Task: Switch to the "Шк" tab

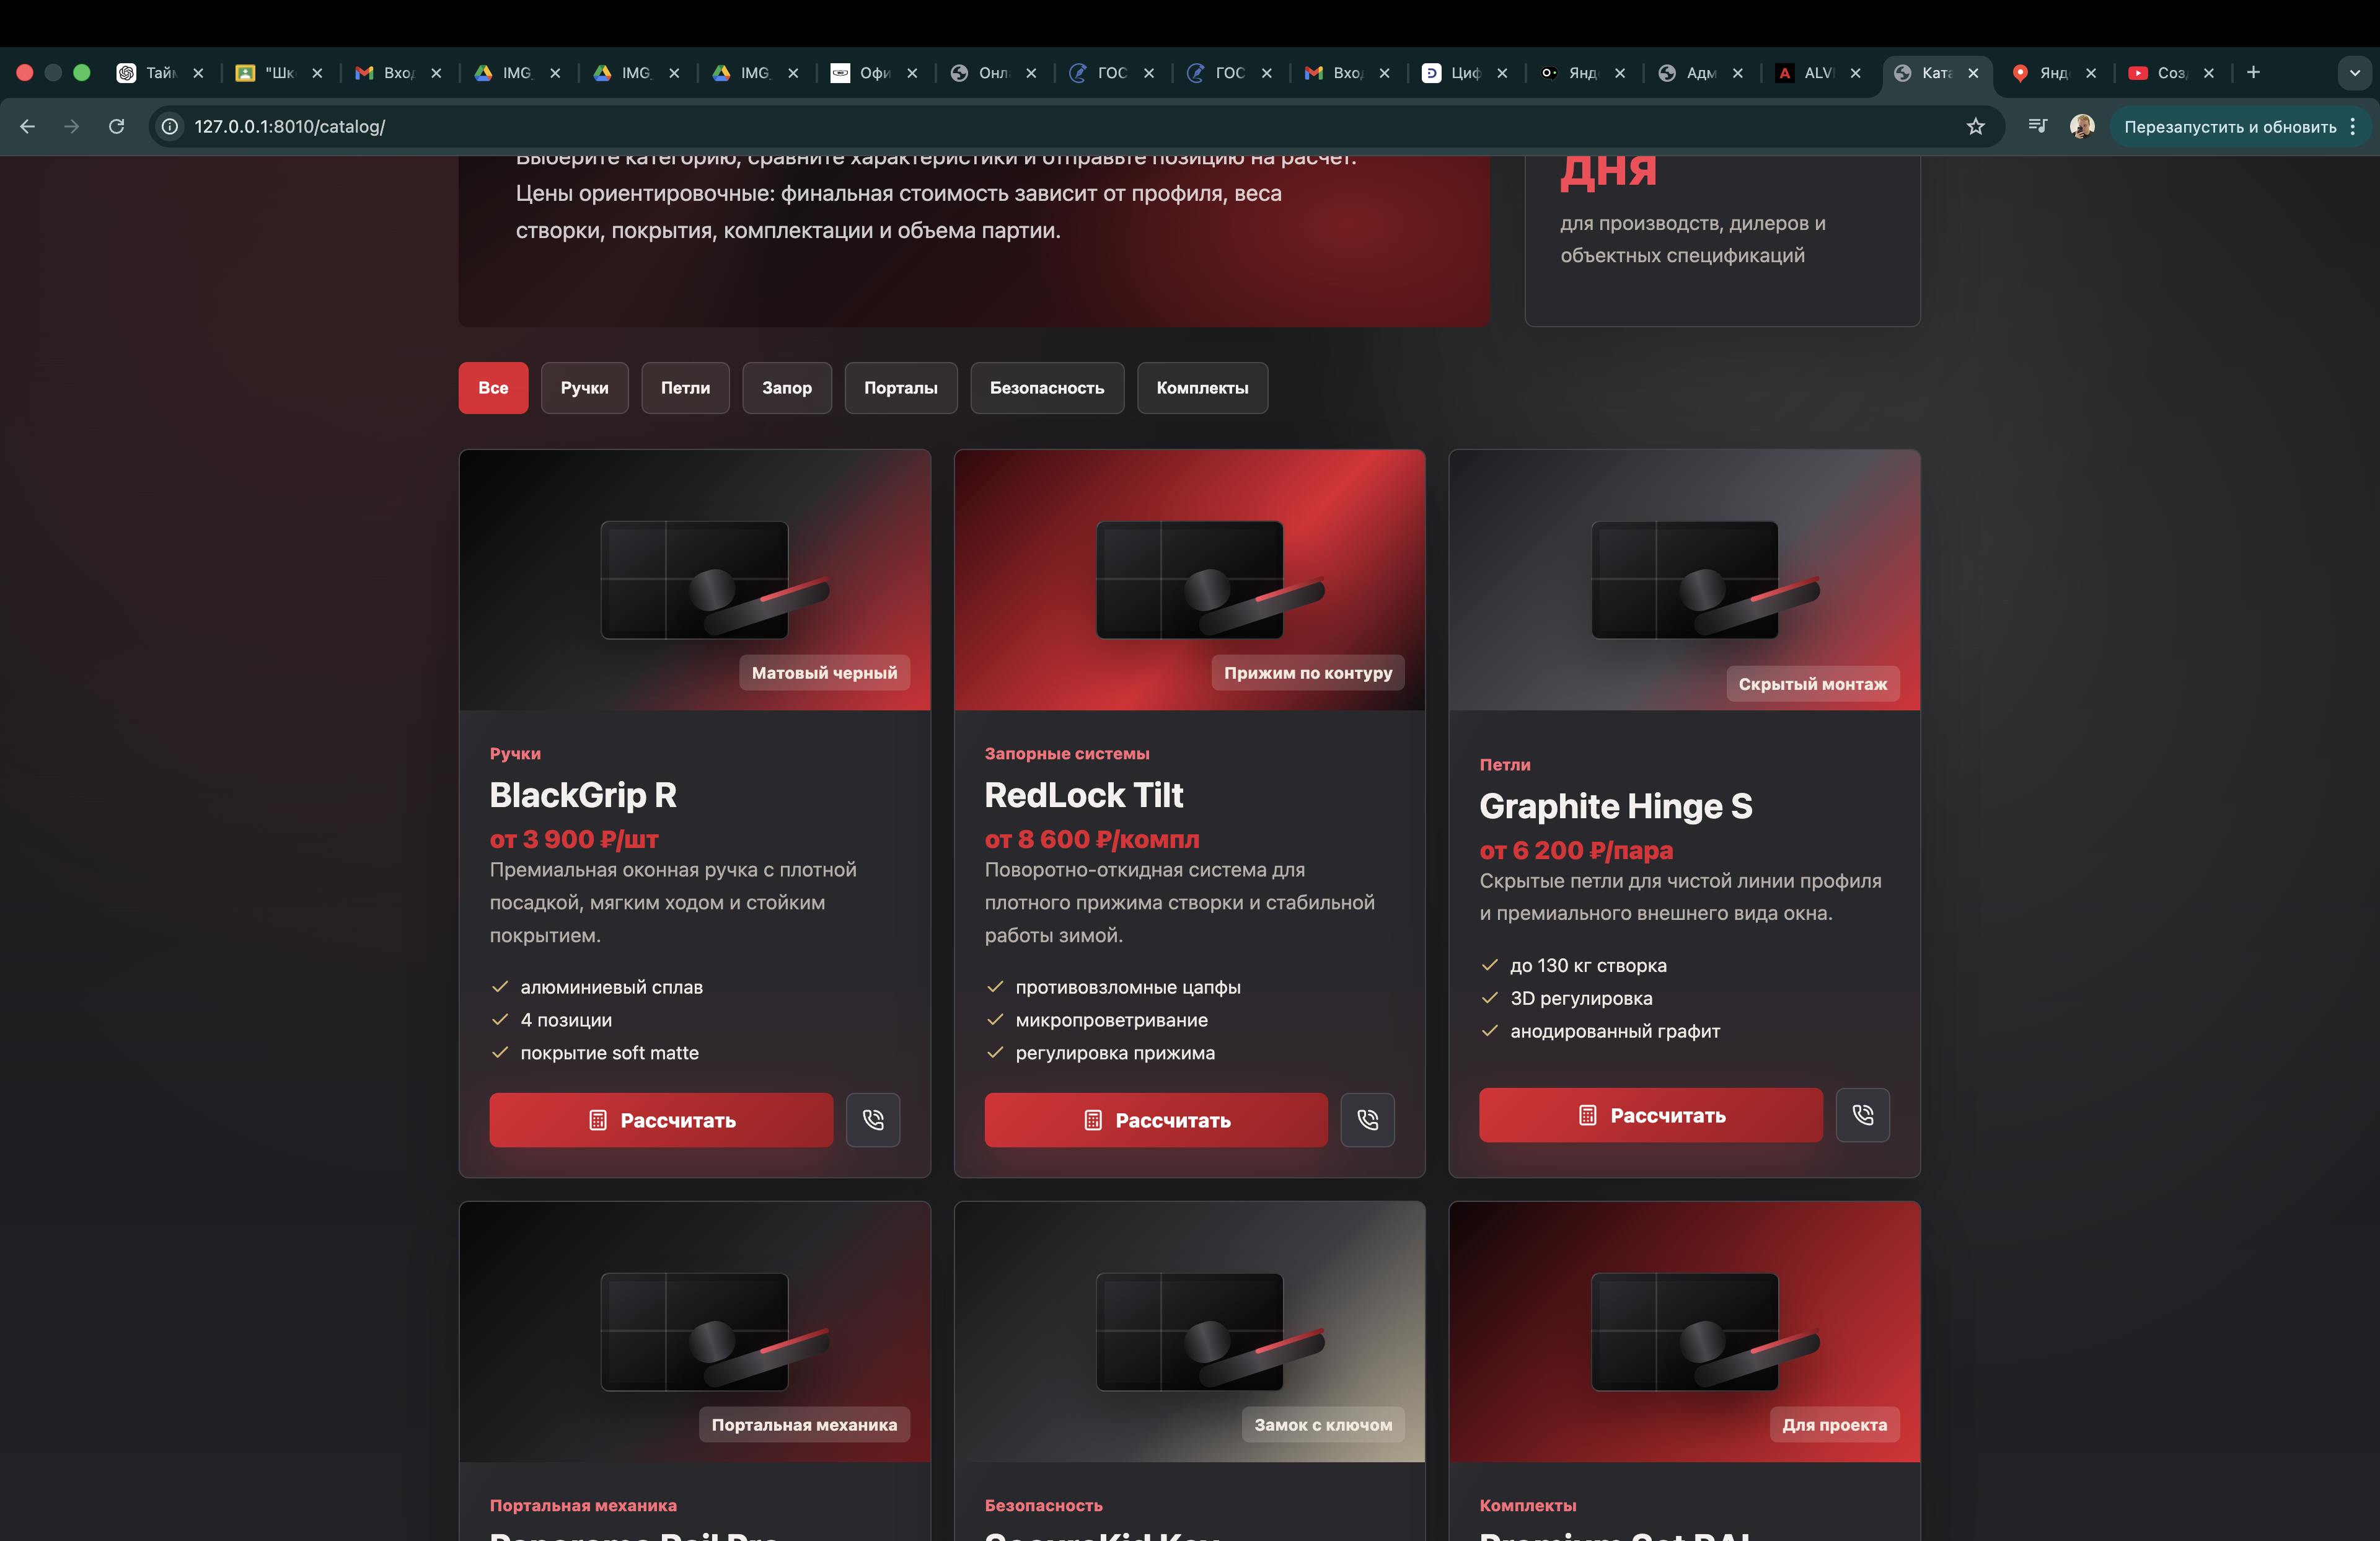Action: 267,73
